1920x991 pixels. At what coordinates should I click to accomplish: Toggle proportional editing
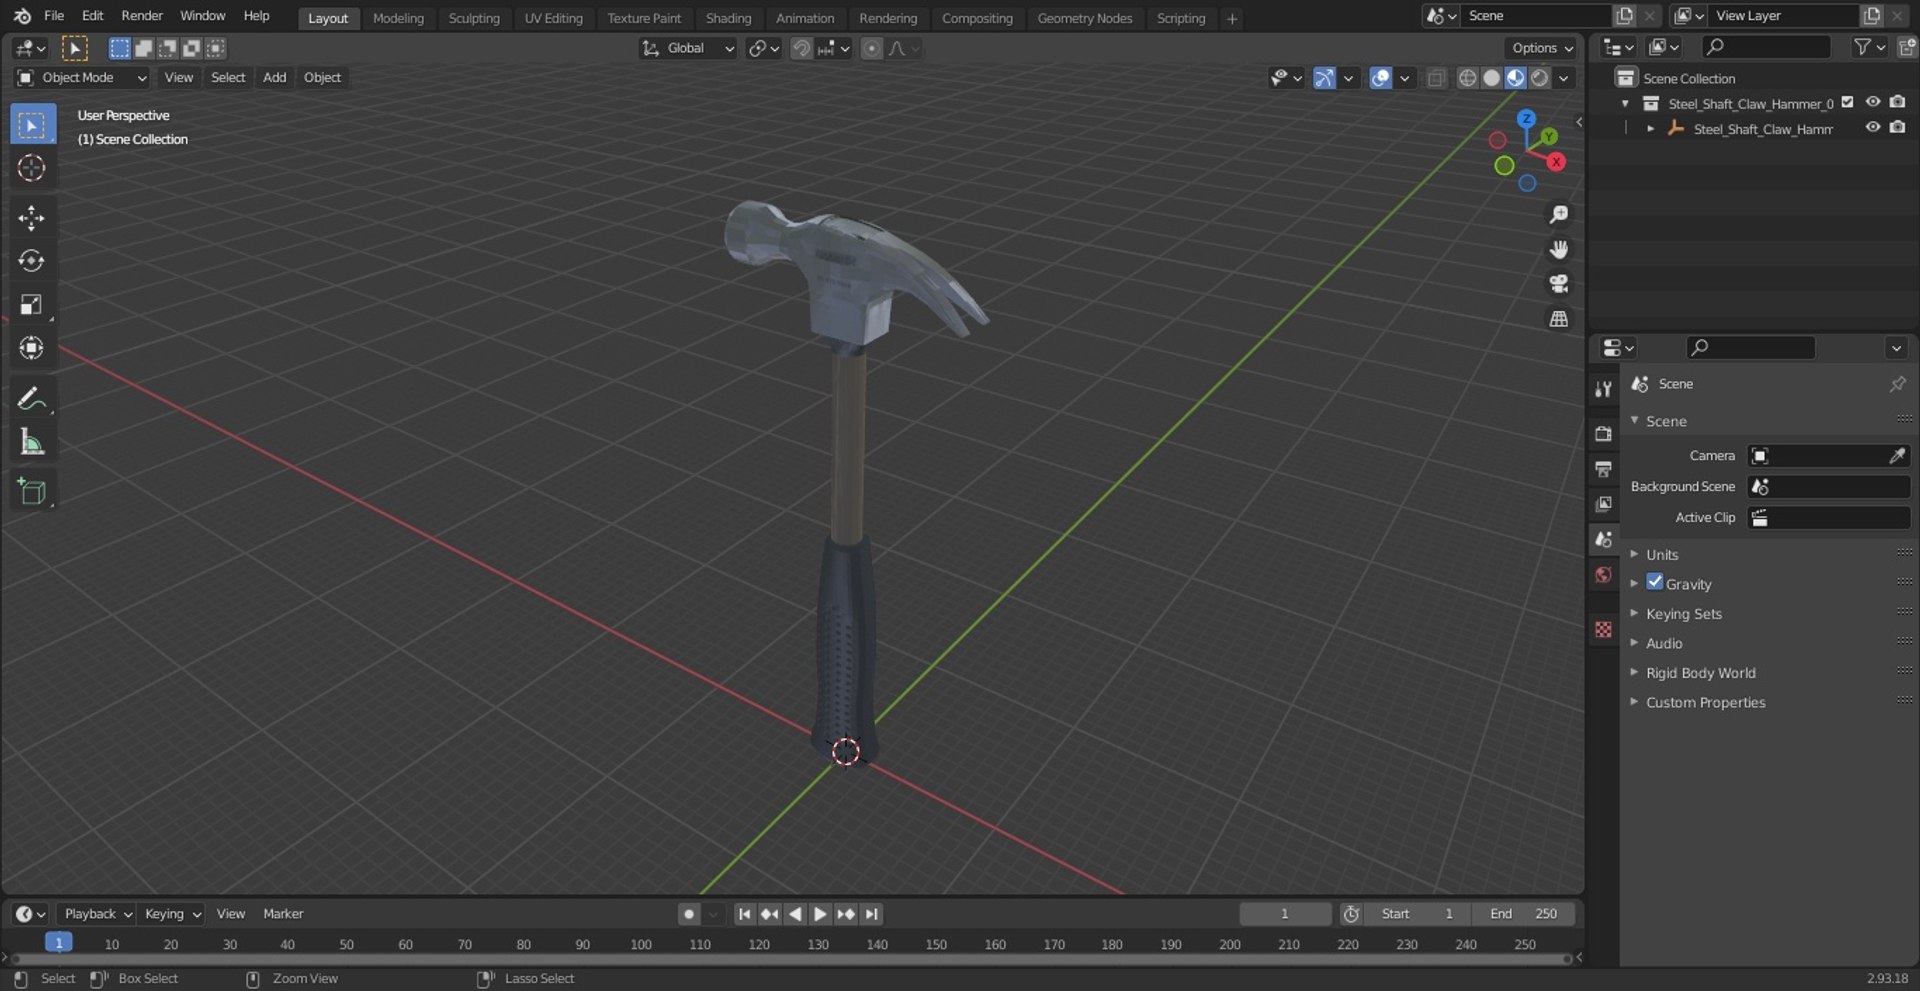pyautogui.click(x=872, y=48)
